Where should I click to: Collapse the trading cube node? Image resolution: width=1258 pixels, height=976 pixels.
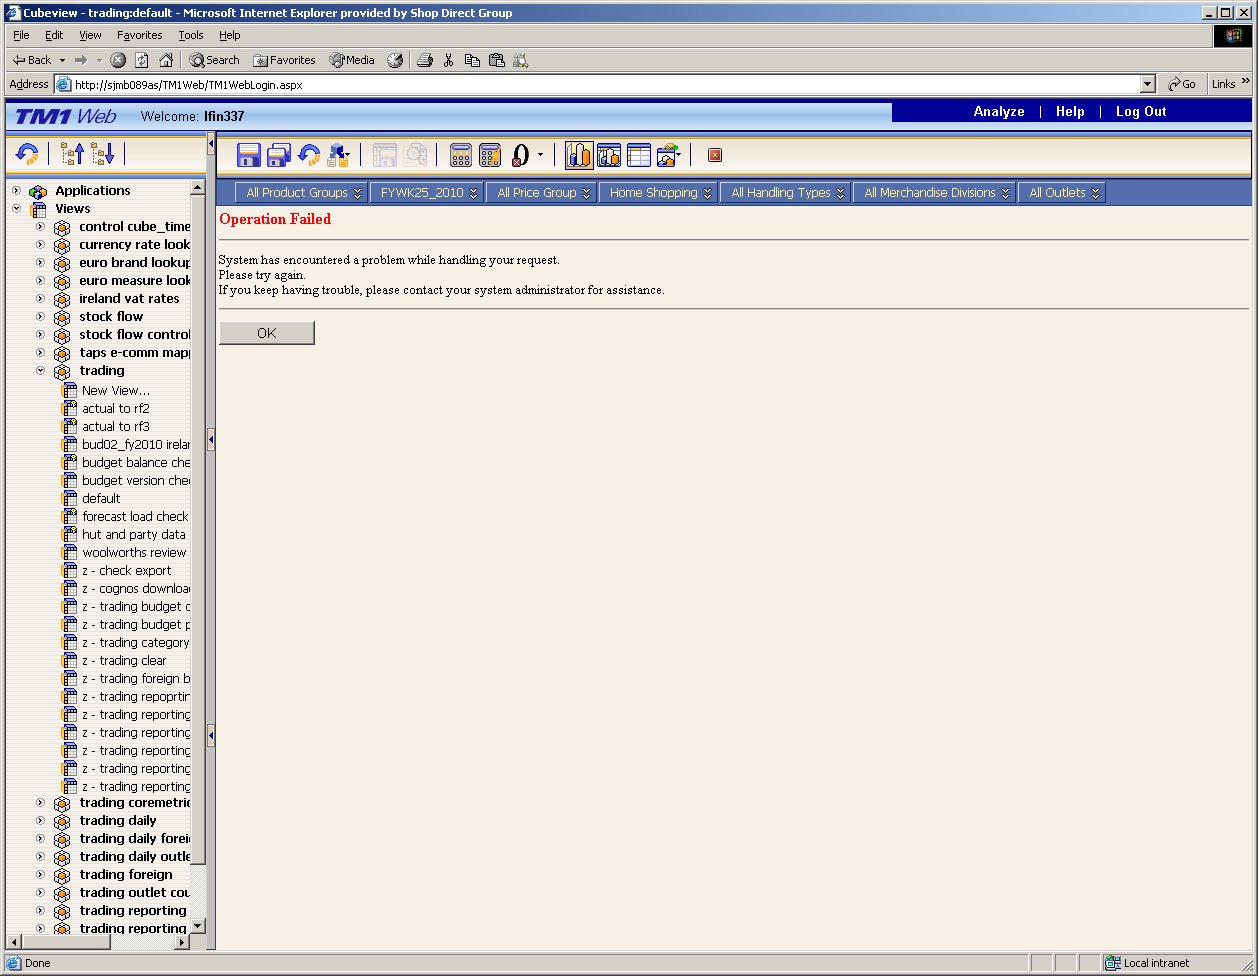click(x=41, y=371)
